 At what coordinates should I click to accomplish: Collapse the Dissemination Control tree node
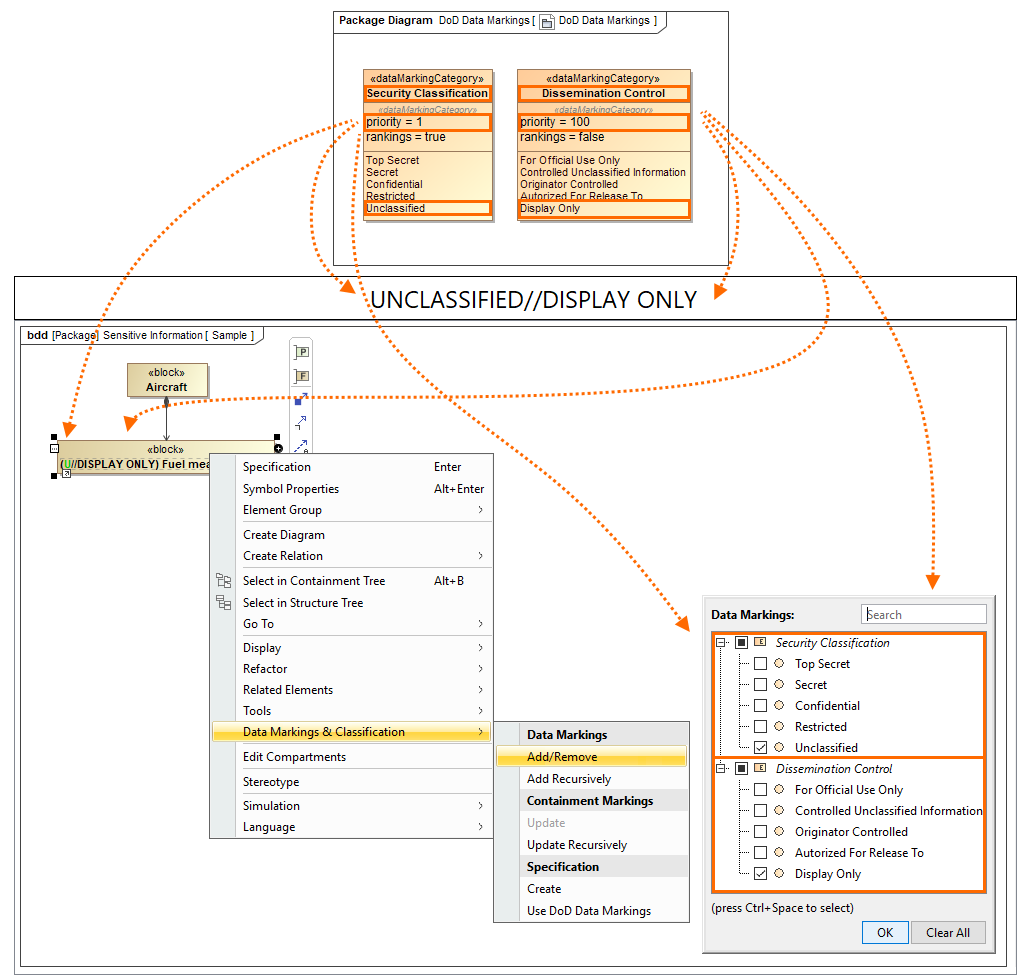[721, 769]
